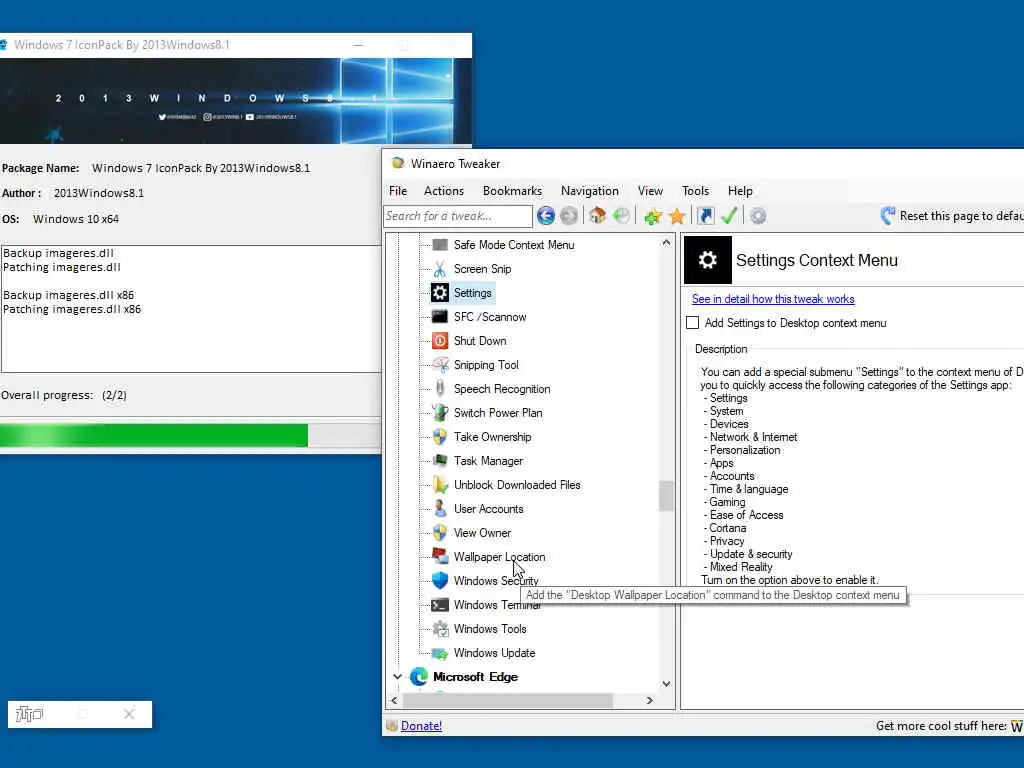Click the greyed Forward navigation arrow
The width and height of the screenshot is (1024, 768).
(569, 216)
